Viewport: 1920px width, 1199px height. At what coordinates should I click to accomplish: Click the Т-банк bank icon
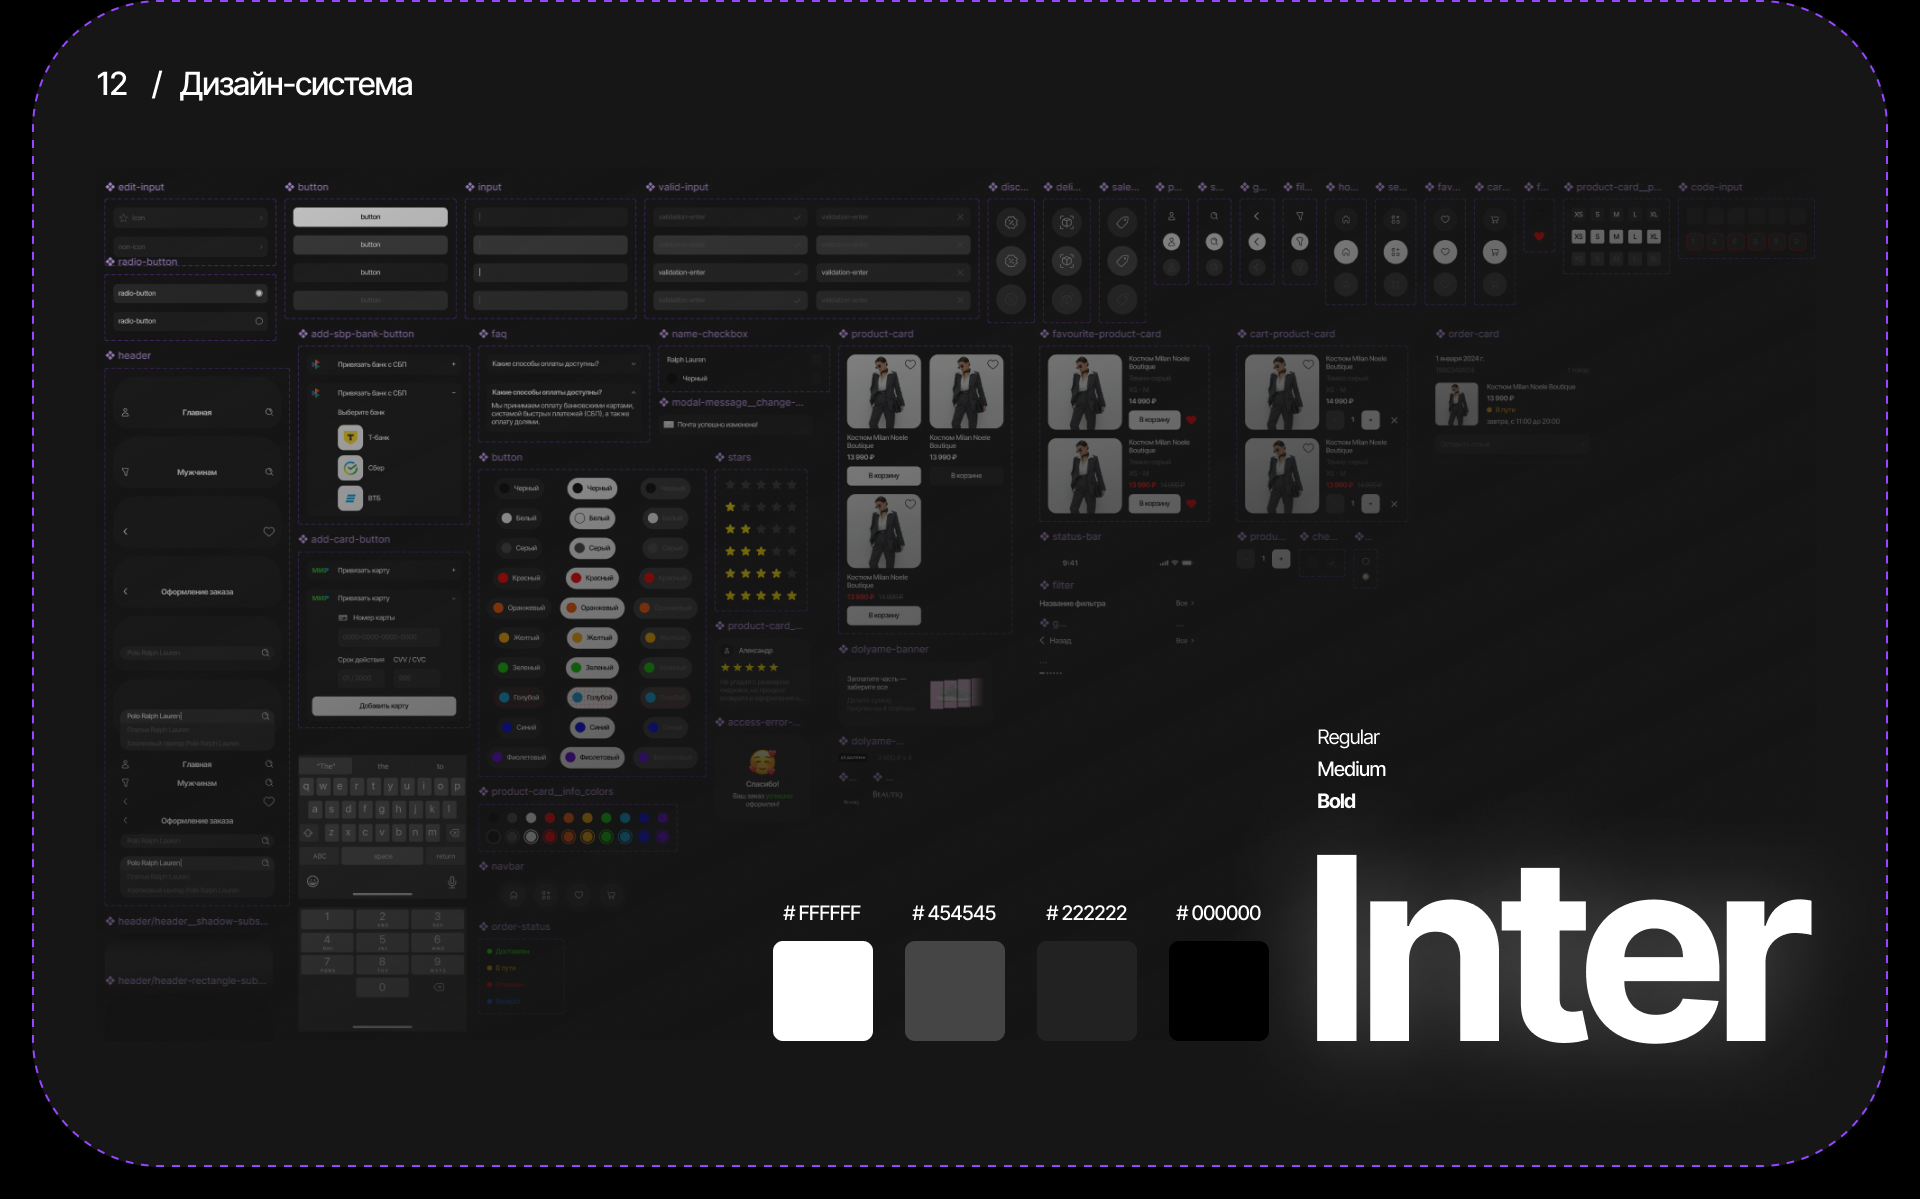point(350,437)
